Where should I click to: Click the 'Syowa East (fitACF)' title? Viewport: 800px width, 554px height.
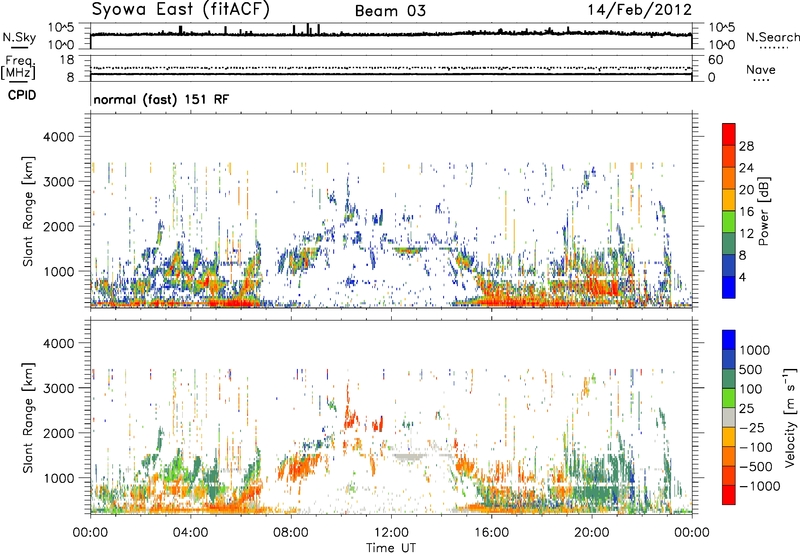(181, 10)
